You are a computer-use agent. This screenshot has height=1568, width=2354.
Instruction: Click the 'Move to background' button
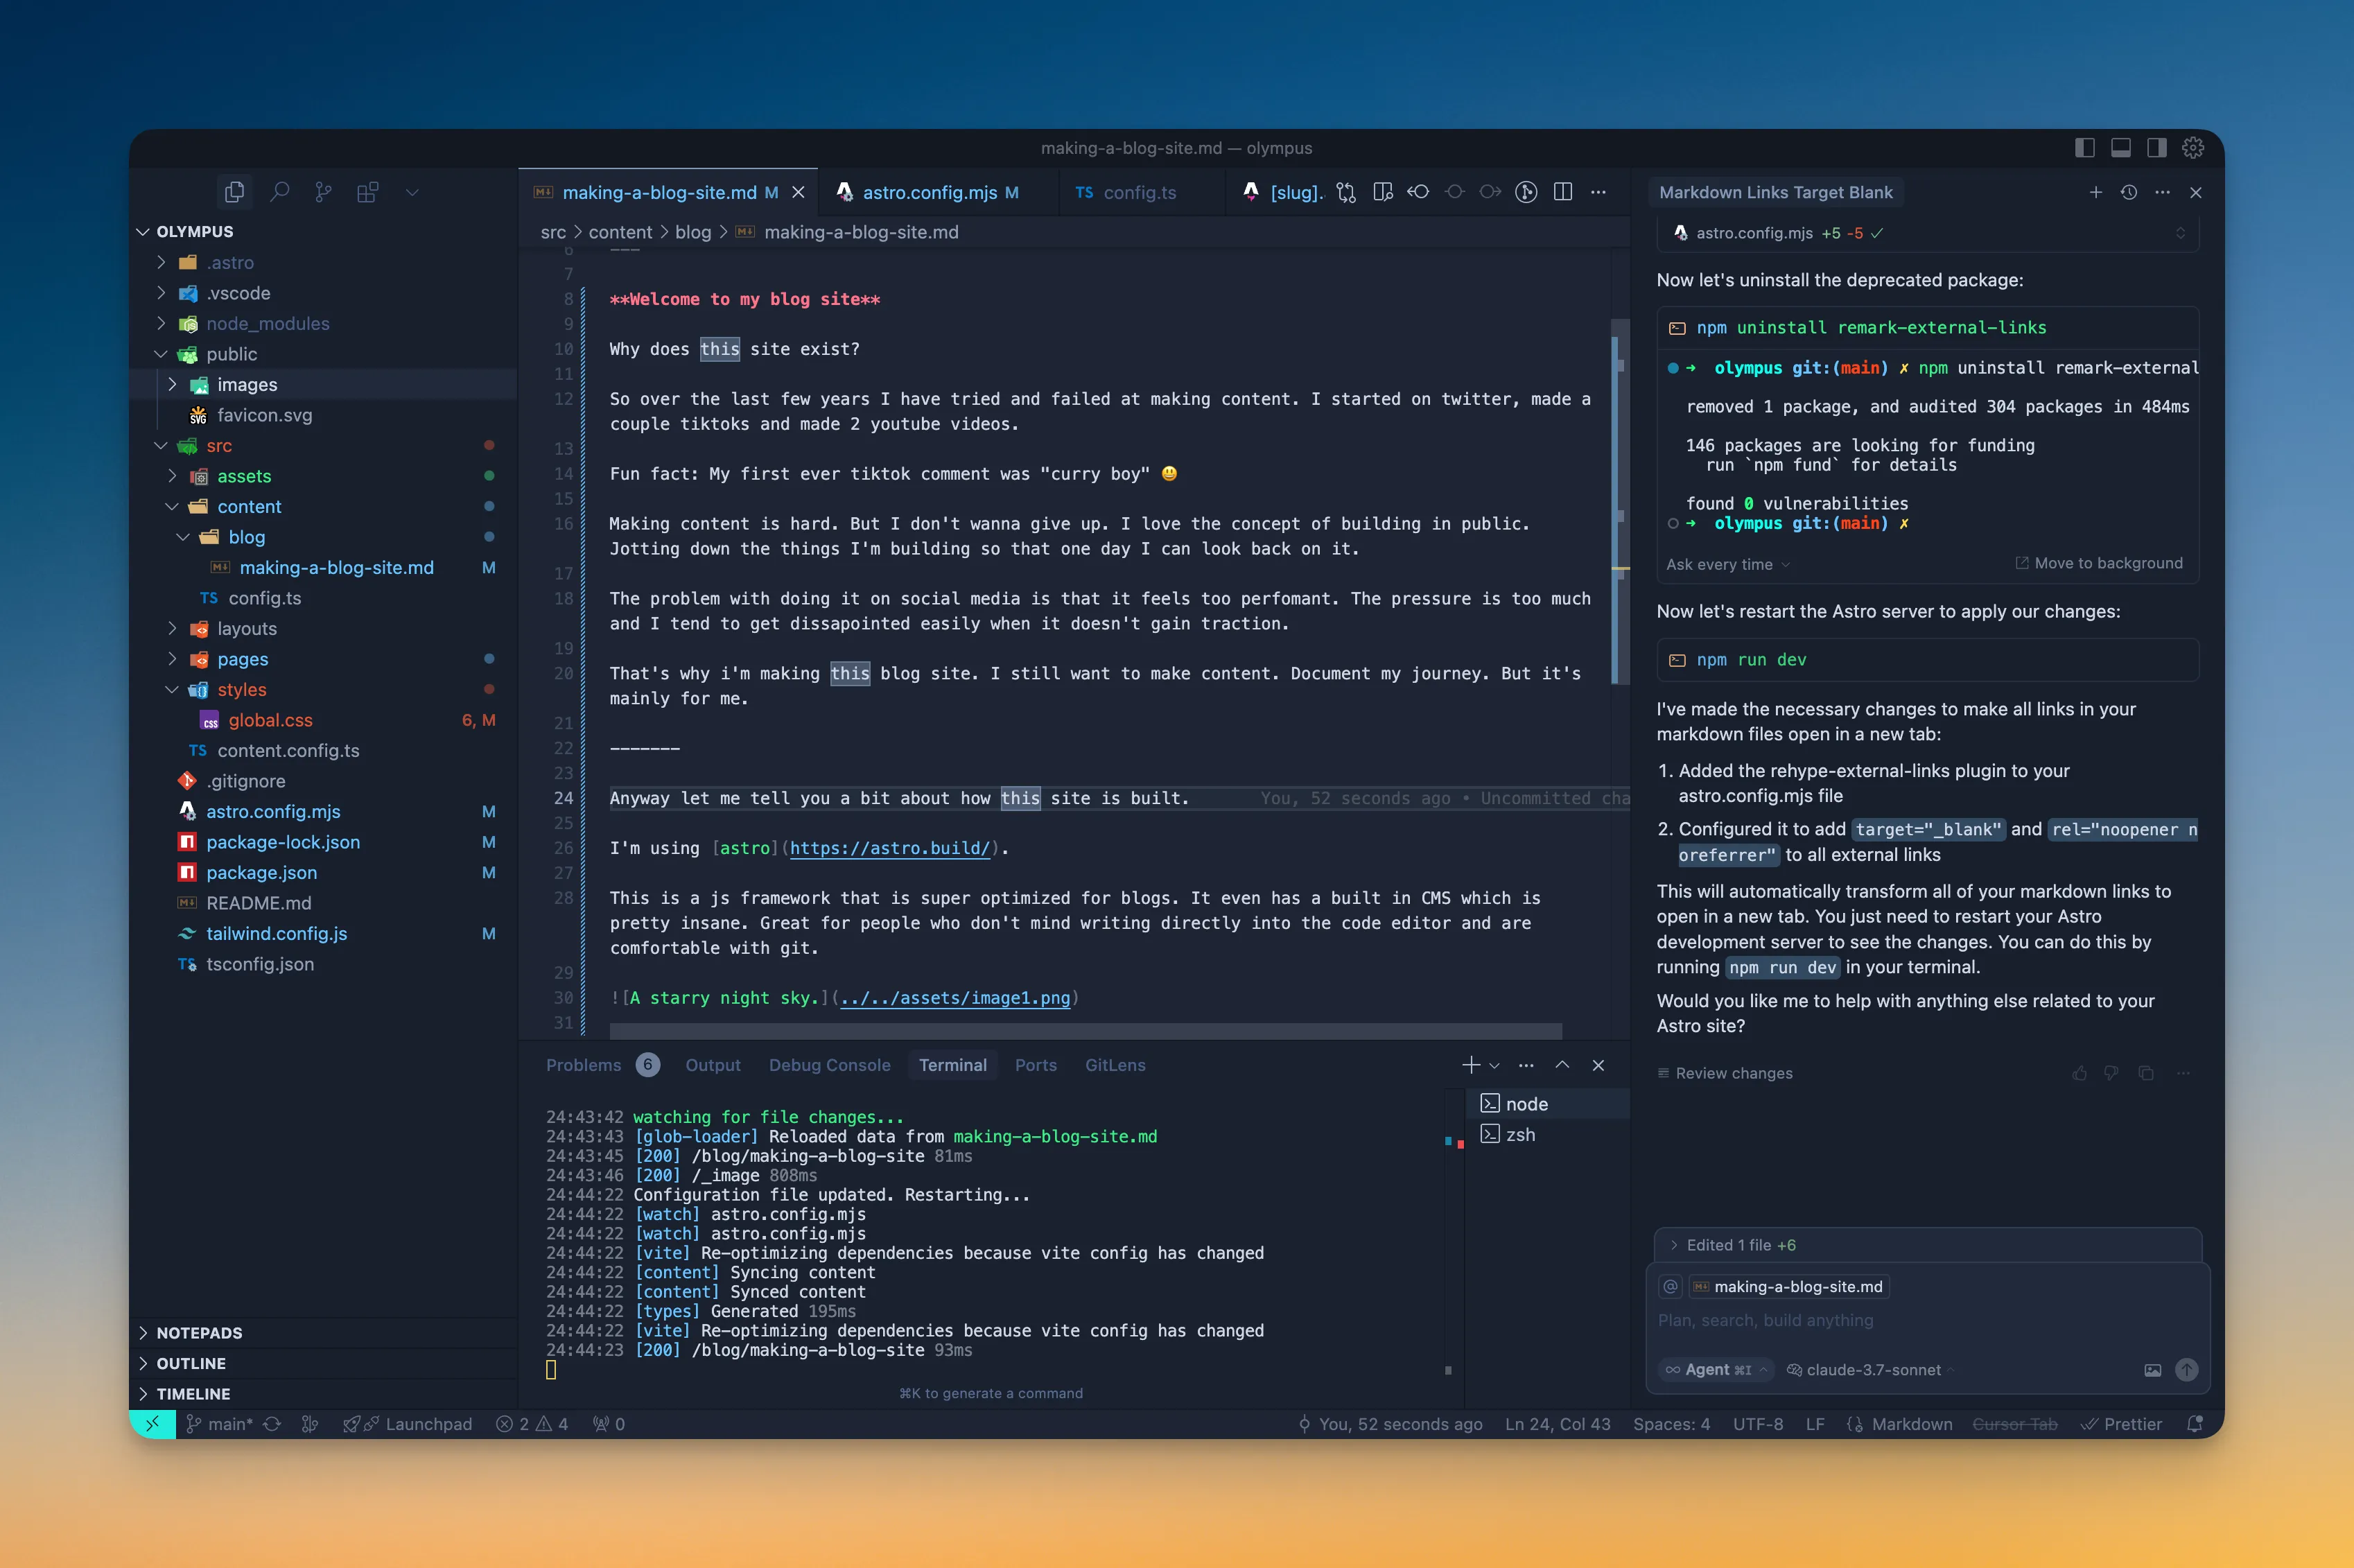2100,563
